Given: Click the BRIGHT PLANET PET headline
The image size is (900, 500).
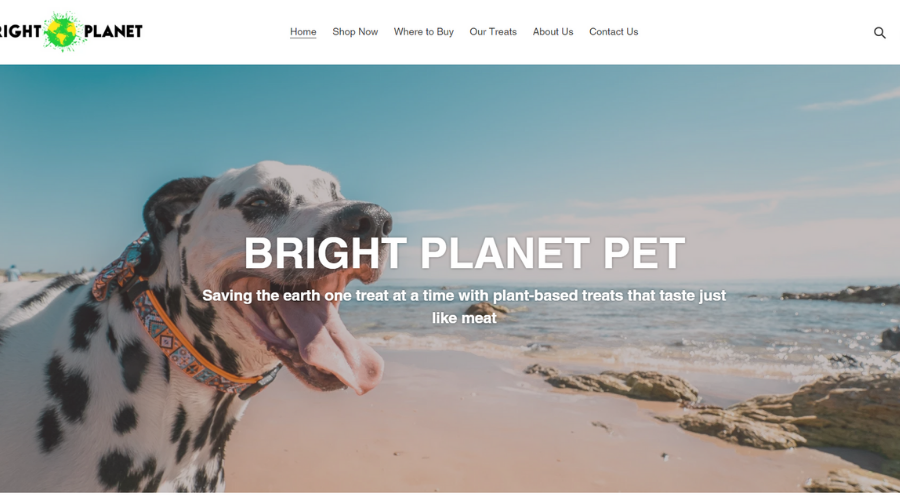Looking at the screenshot, I should [x=464, y=253].
